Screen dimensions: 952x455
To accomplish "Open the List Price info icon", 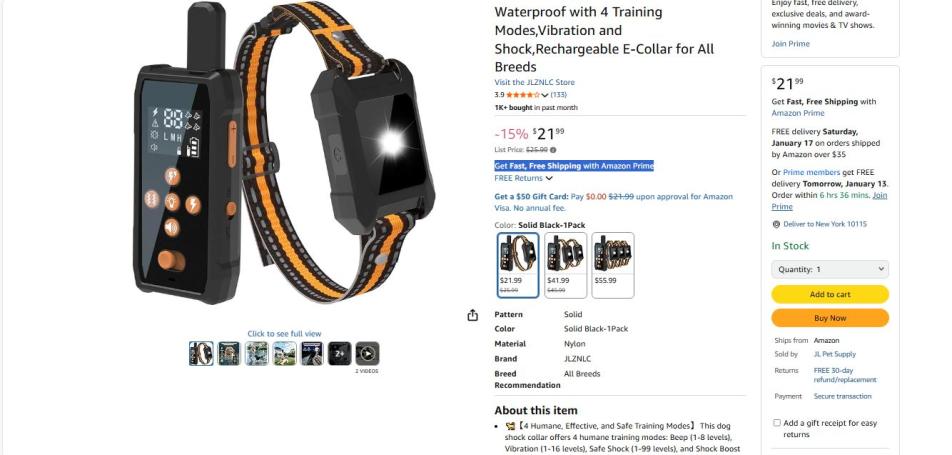I will click(553, 149).
